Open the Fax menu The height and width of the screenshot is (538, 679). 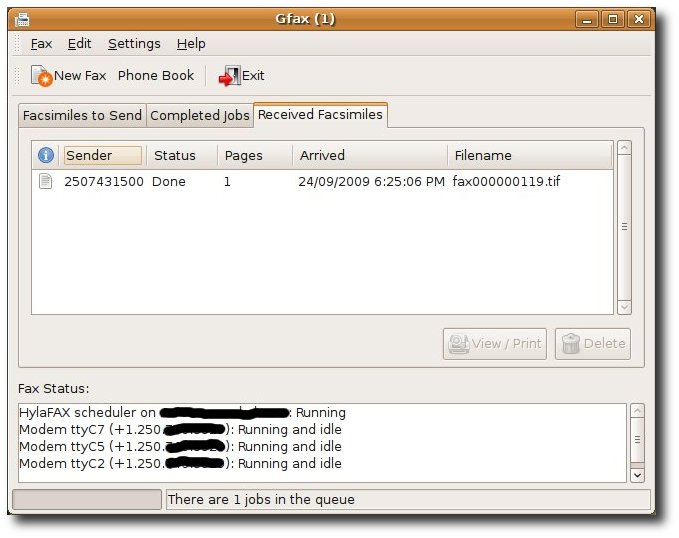[41, 44]
